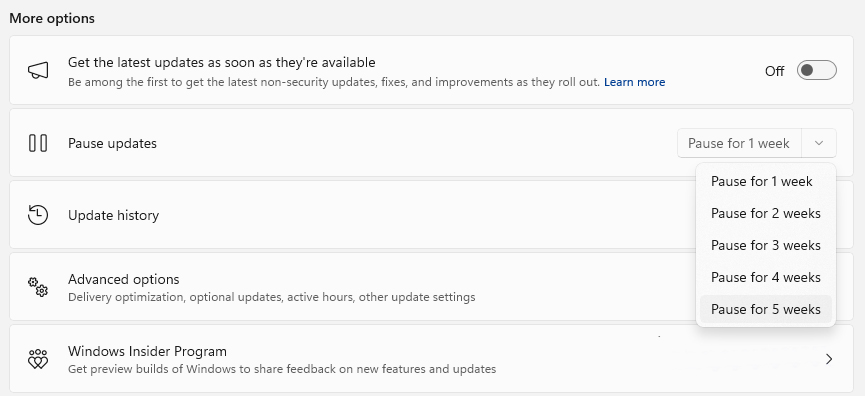Open Advanced options settings title
865x396 pixels.
124,279
